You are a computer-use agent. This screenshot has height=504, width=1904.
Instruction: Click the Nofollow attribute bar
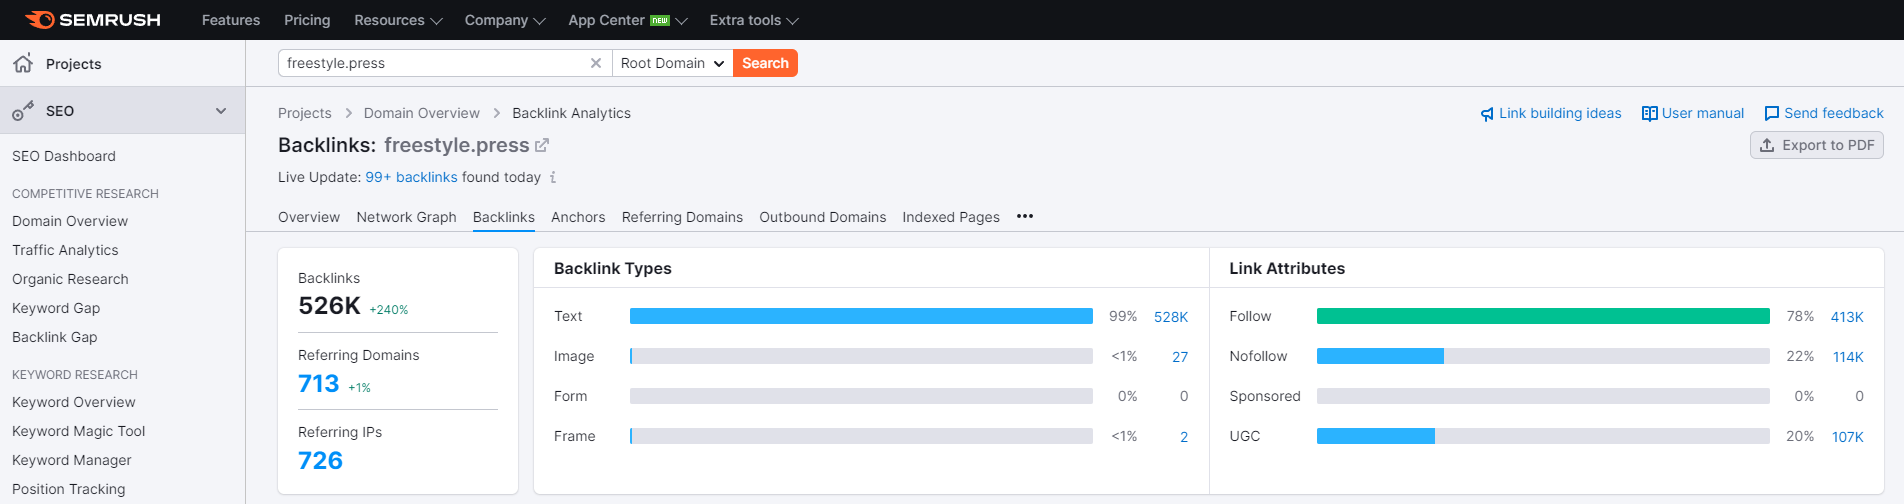[x=1543, y=356]
